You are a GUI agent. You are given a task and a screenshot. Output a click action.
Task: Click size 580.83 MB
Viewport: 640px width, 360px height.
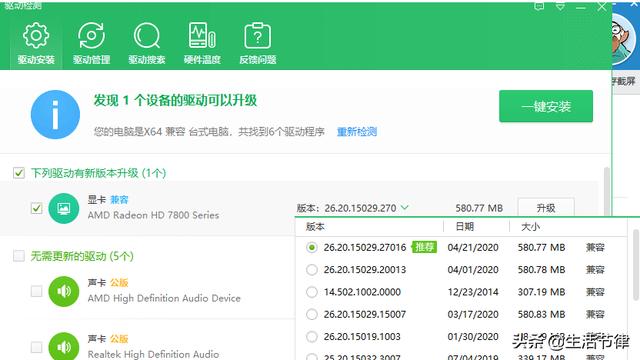(x=542, y=314)
